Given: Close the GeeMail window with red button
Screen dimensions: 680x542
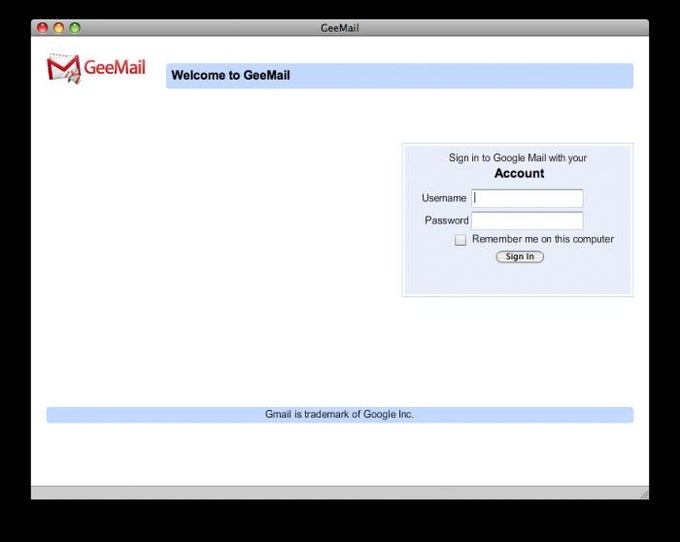Looking at the screenshot, I should (42, 28).
